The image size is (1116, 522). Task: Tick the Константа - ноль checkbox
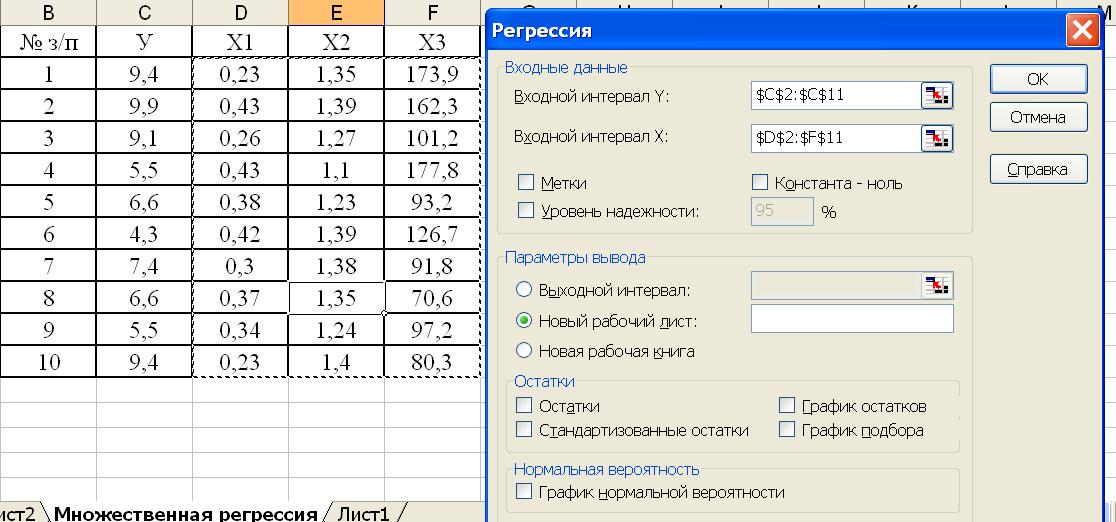tap(759, 182)
